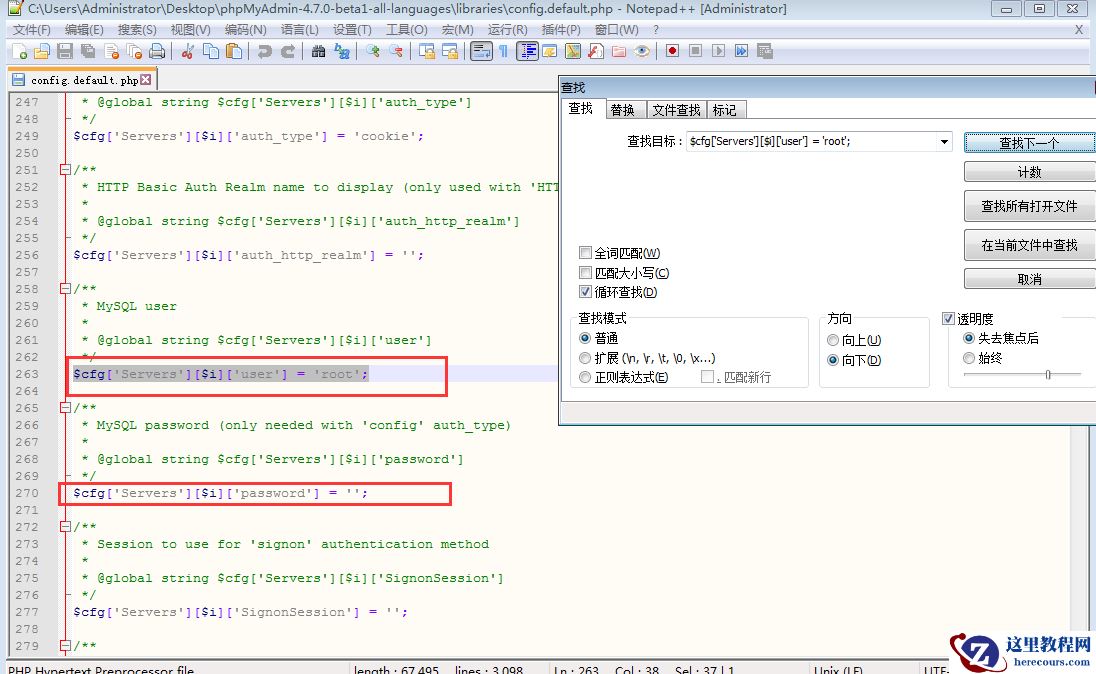The height and width of the screenshot is (674, 1096).
Task: Enable the 匹配大小写 checkbox
Action: click(x=586, y=273)
